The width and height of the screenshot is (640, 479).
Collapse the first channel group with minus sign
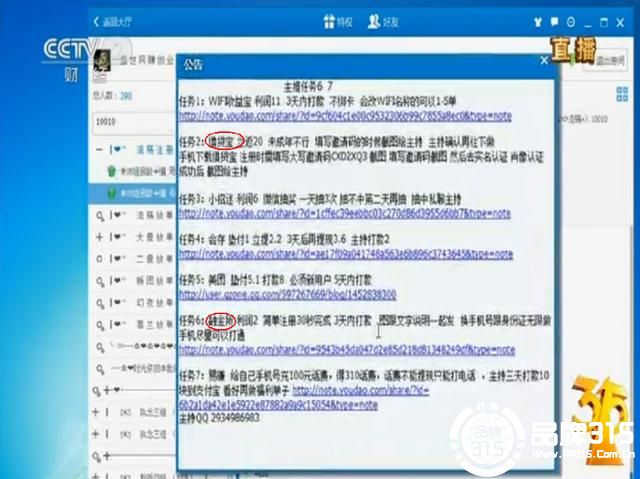click(99, 150)
